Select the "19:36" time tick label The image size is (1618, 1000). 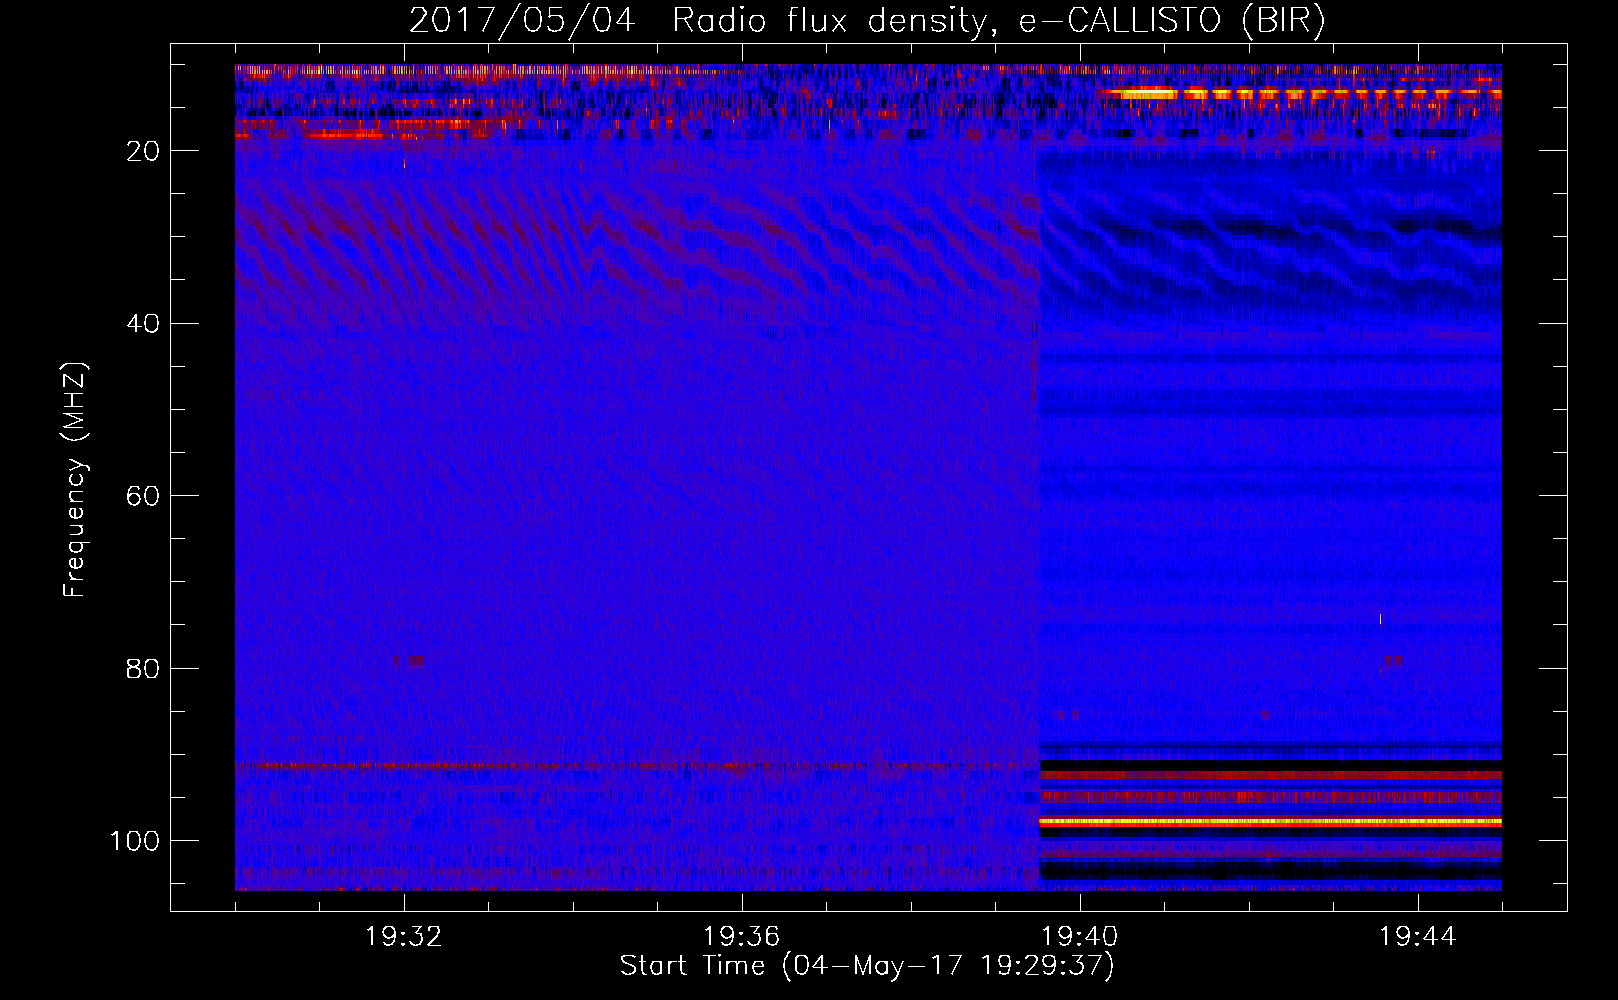(741, 937)
